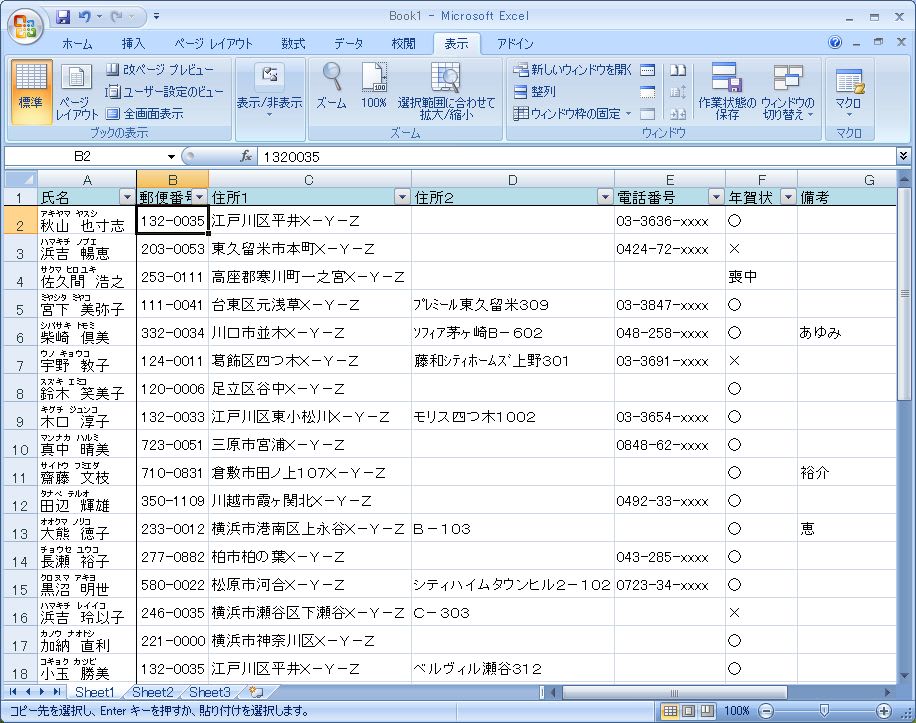Save the workbook from quick access toolbar
The image size is (916, 723).
tap(63, 17)
